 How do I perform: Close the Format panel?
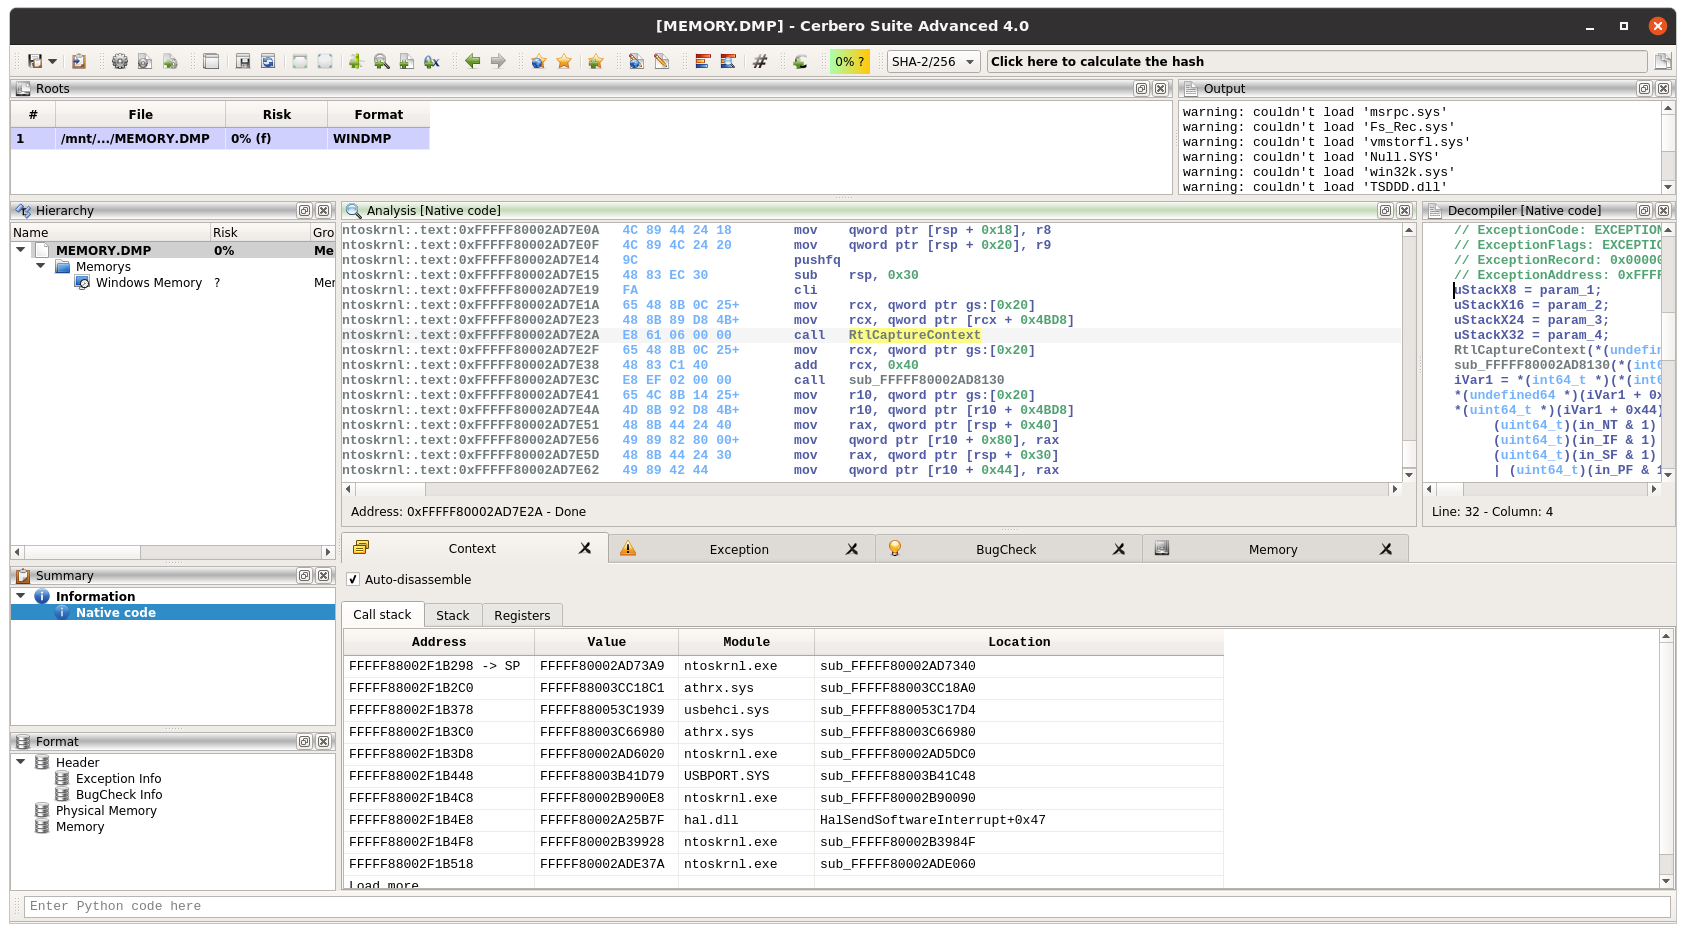point(323,742)
